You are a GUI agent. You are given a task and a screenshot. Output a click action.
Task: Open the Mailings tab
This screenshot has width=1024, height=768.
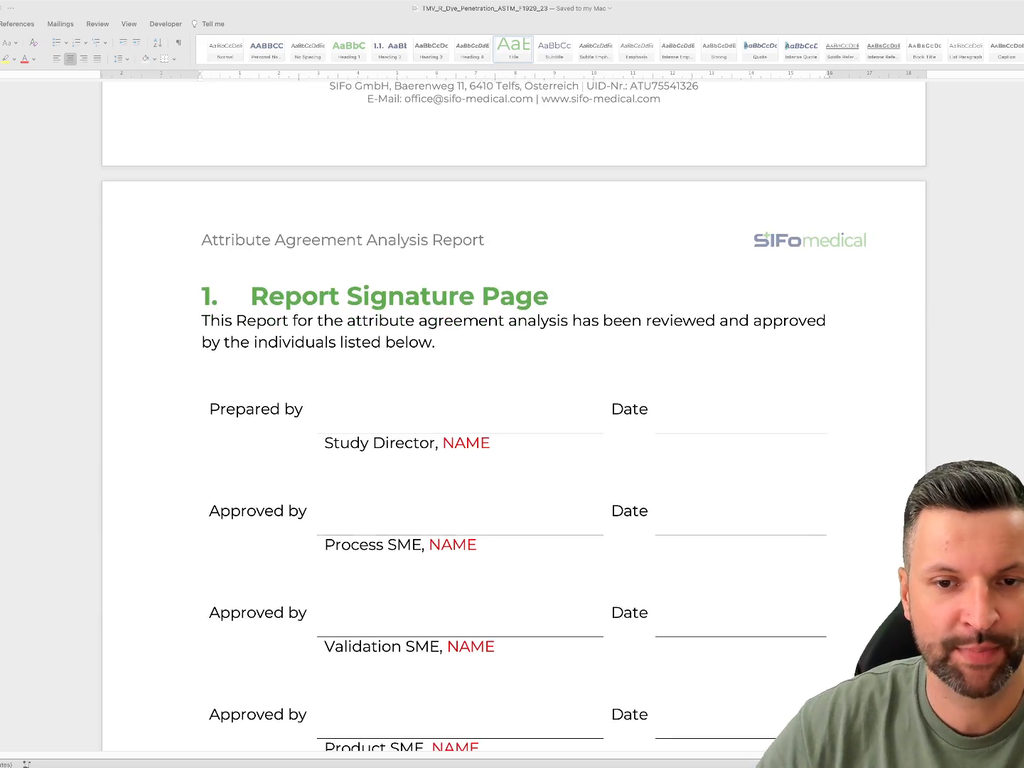point(60,24)
